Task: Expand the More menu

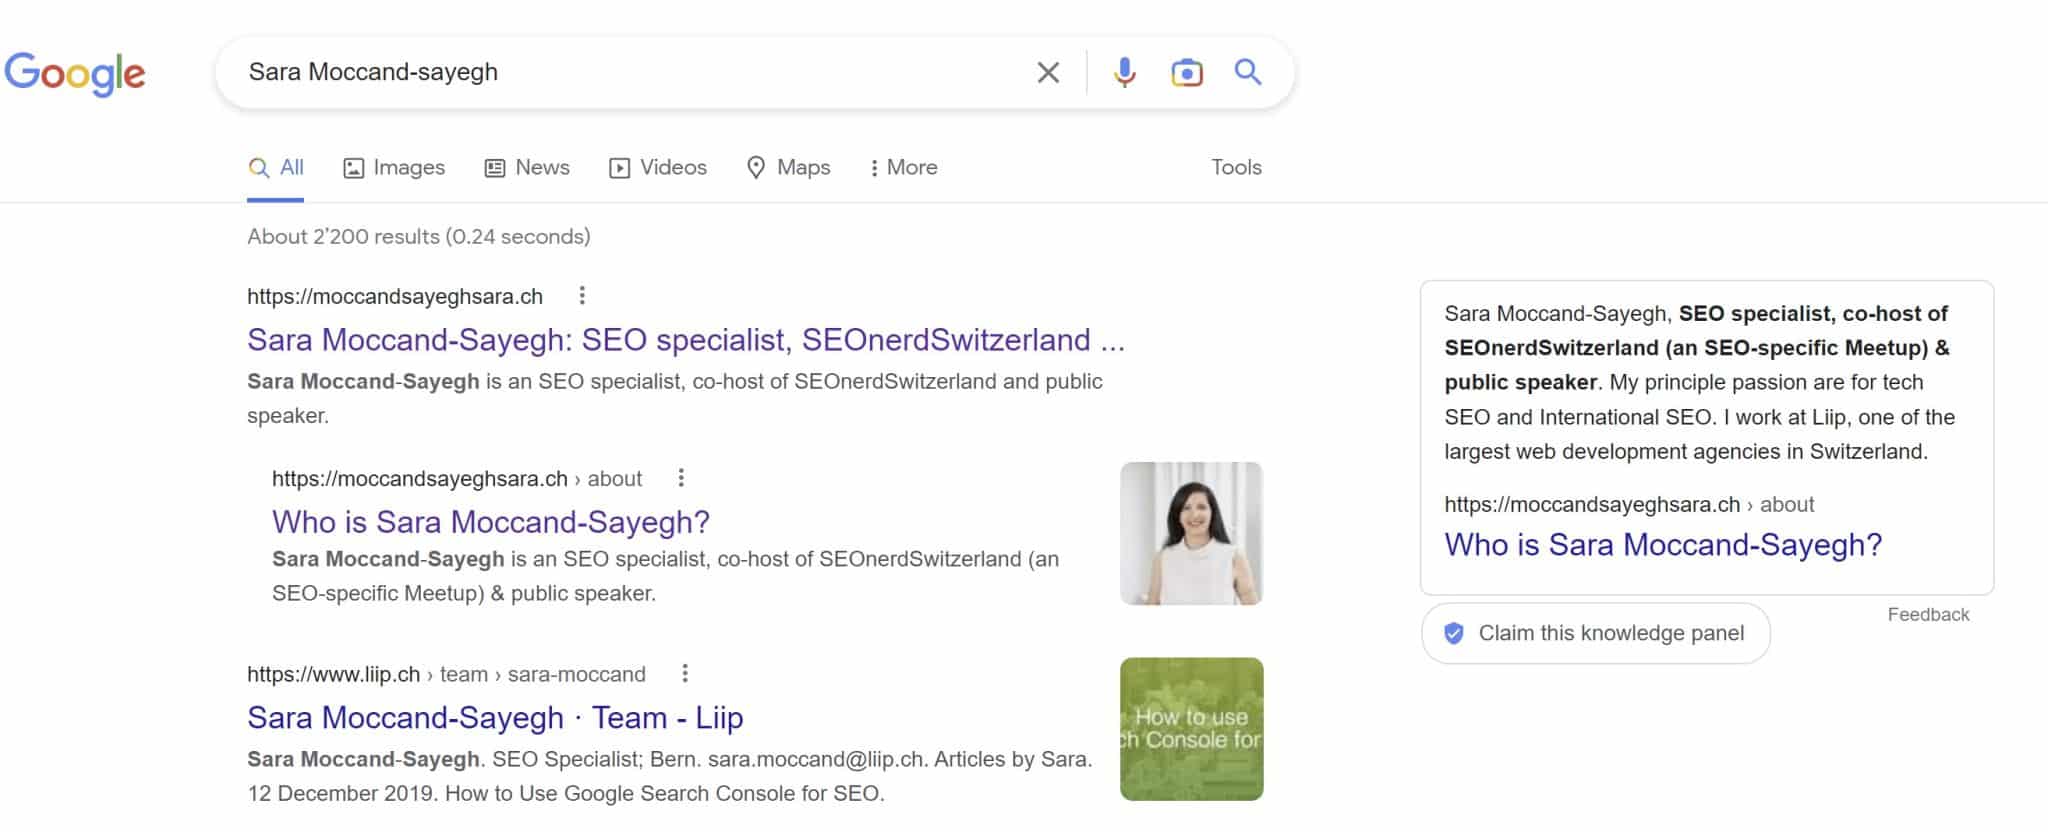Action: coord(903,167)
